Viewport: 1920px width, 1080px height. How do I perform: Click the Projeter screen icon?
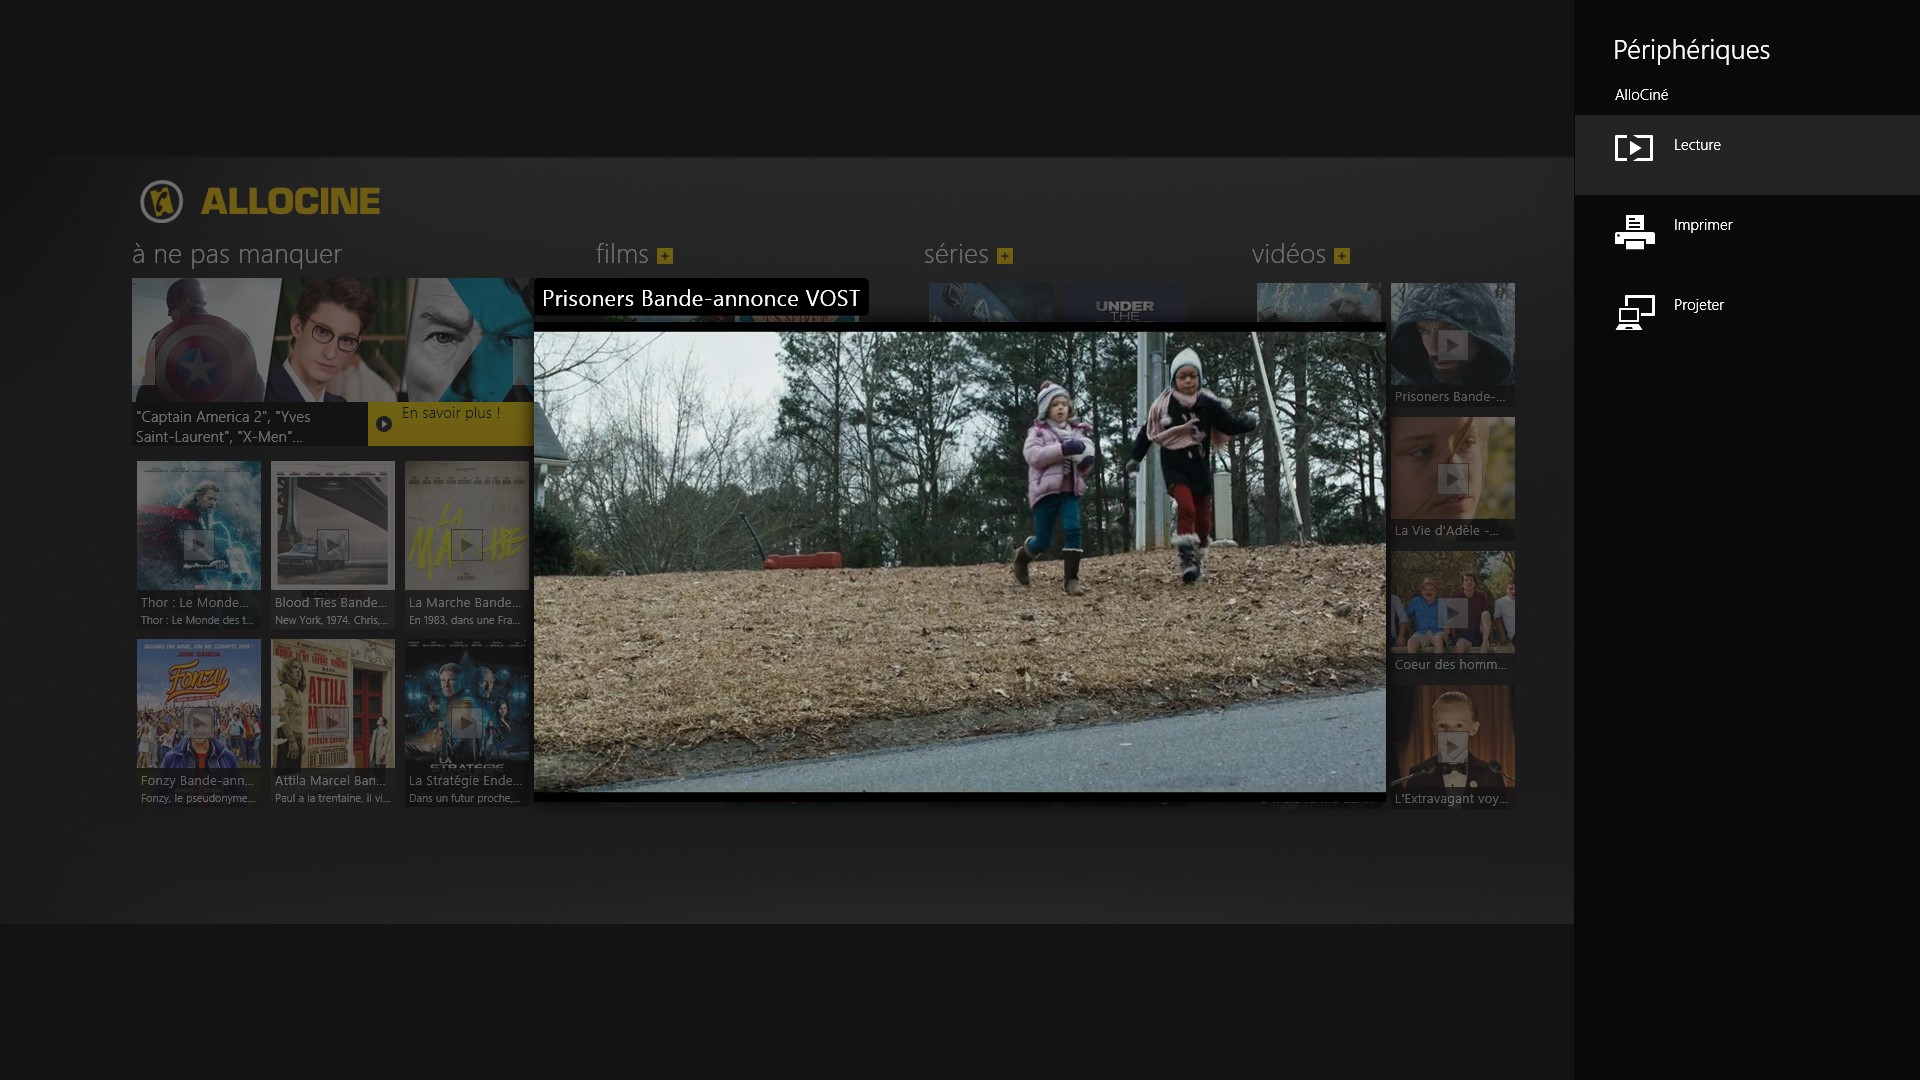point(1634,312)
